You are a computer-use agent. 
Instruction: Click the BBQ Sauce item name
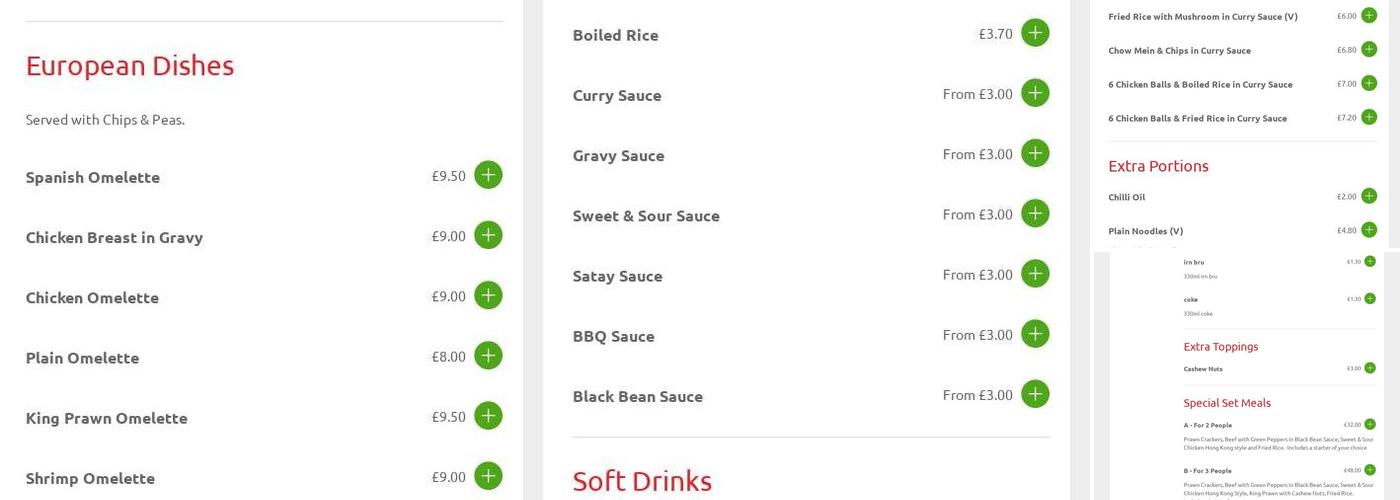click(613, 336)
